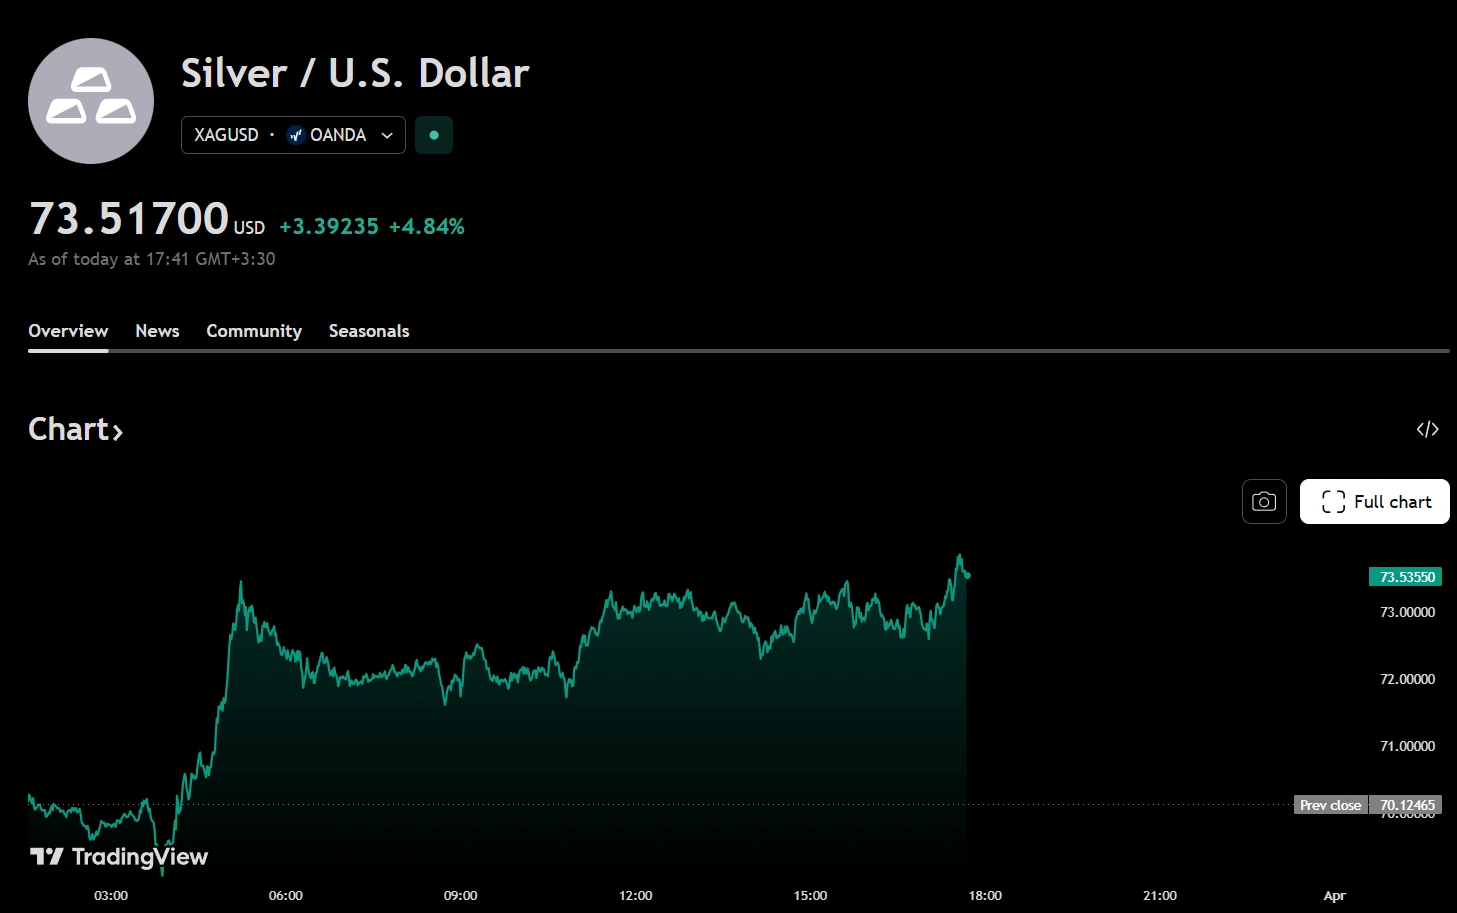Screen dimensions: 1457x913
Task: Take a chart snapshot with camera icon
Action: [1264, 501]
